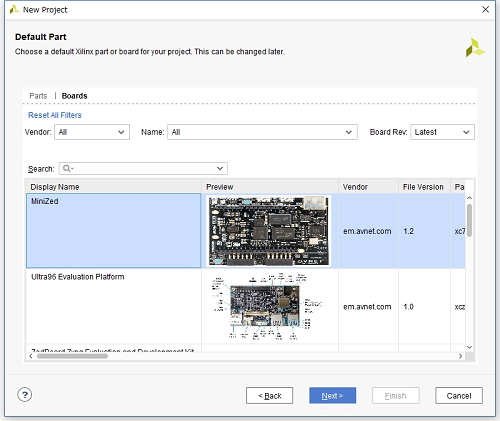Click the Next button

[332, 396]
